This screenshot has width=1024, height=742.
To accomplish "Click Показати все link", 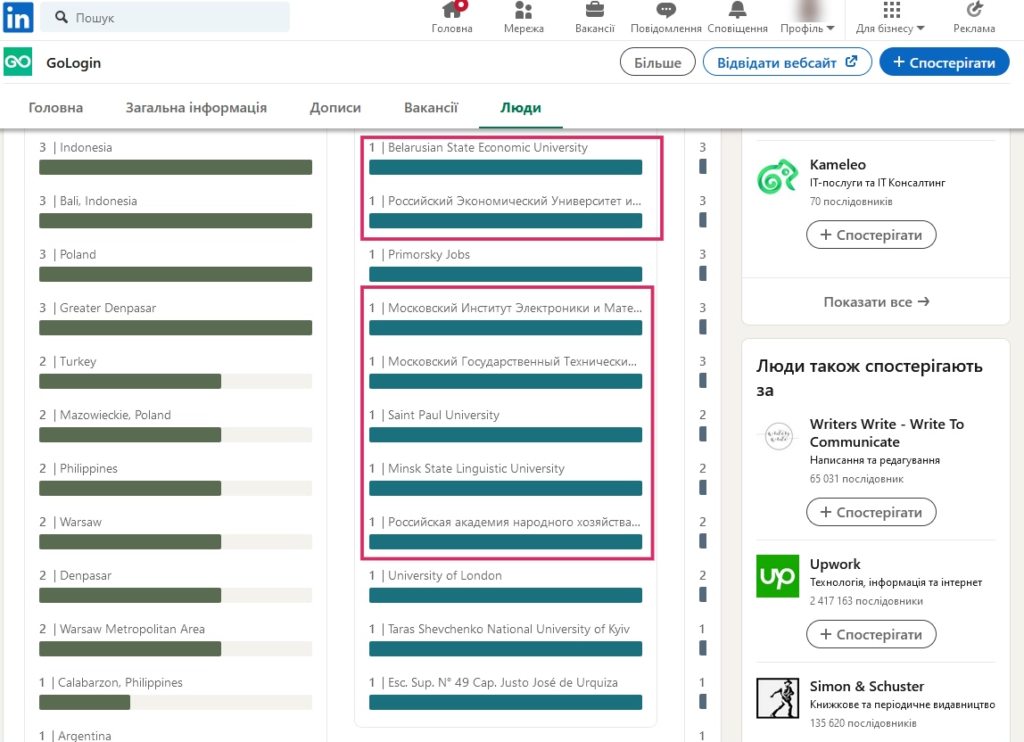I will pos(876,301).
